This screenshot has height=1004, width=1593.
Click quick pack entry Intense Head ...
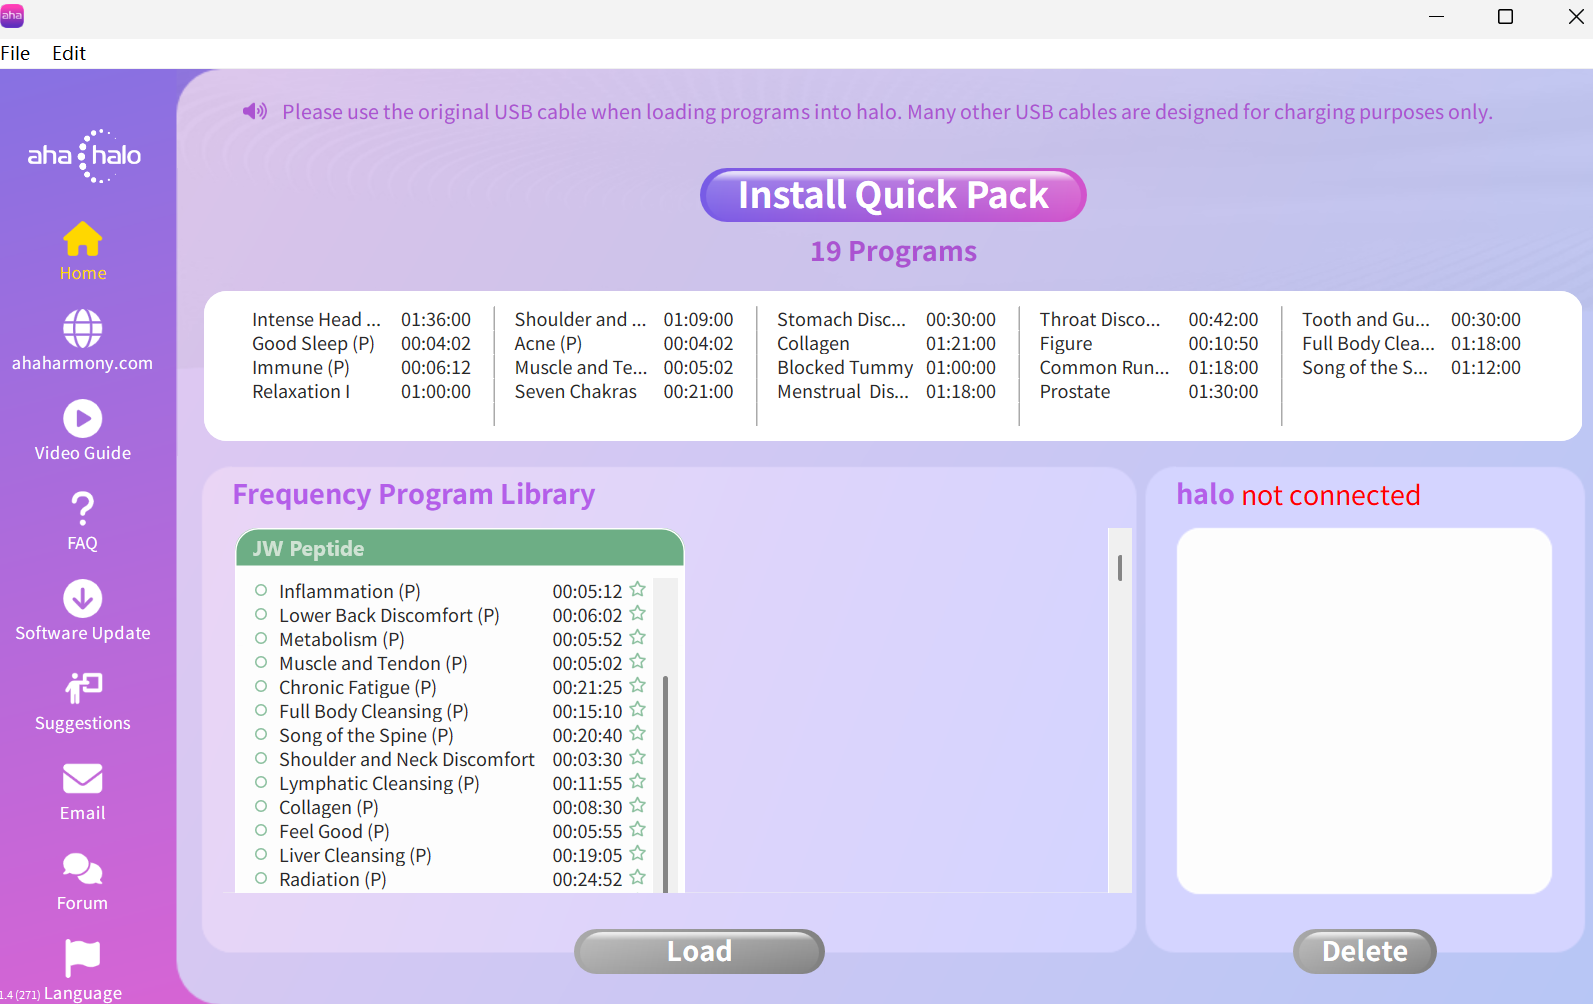click(316, 319)
